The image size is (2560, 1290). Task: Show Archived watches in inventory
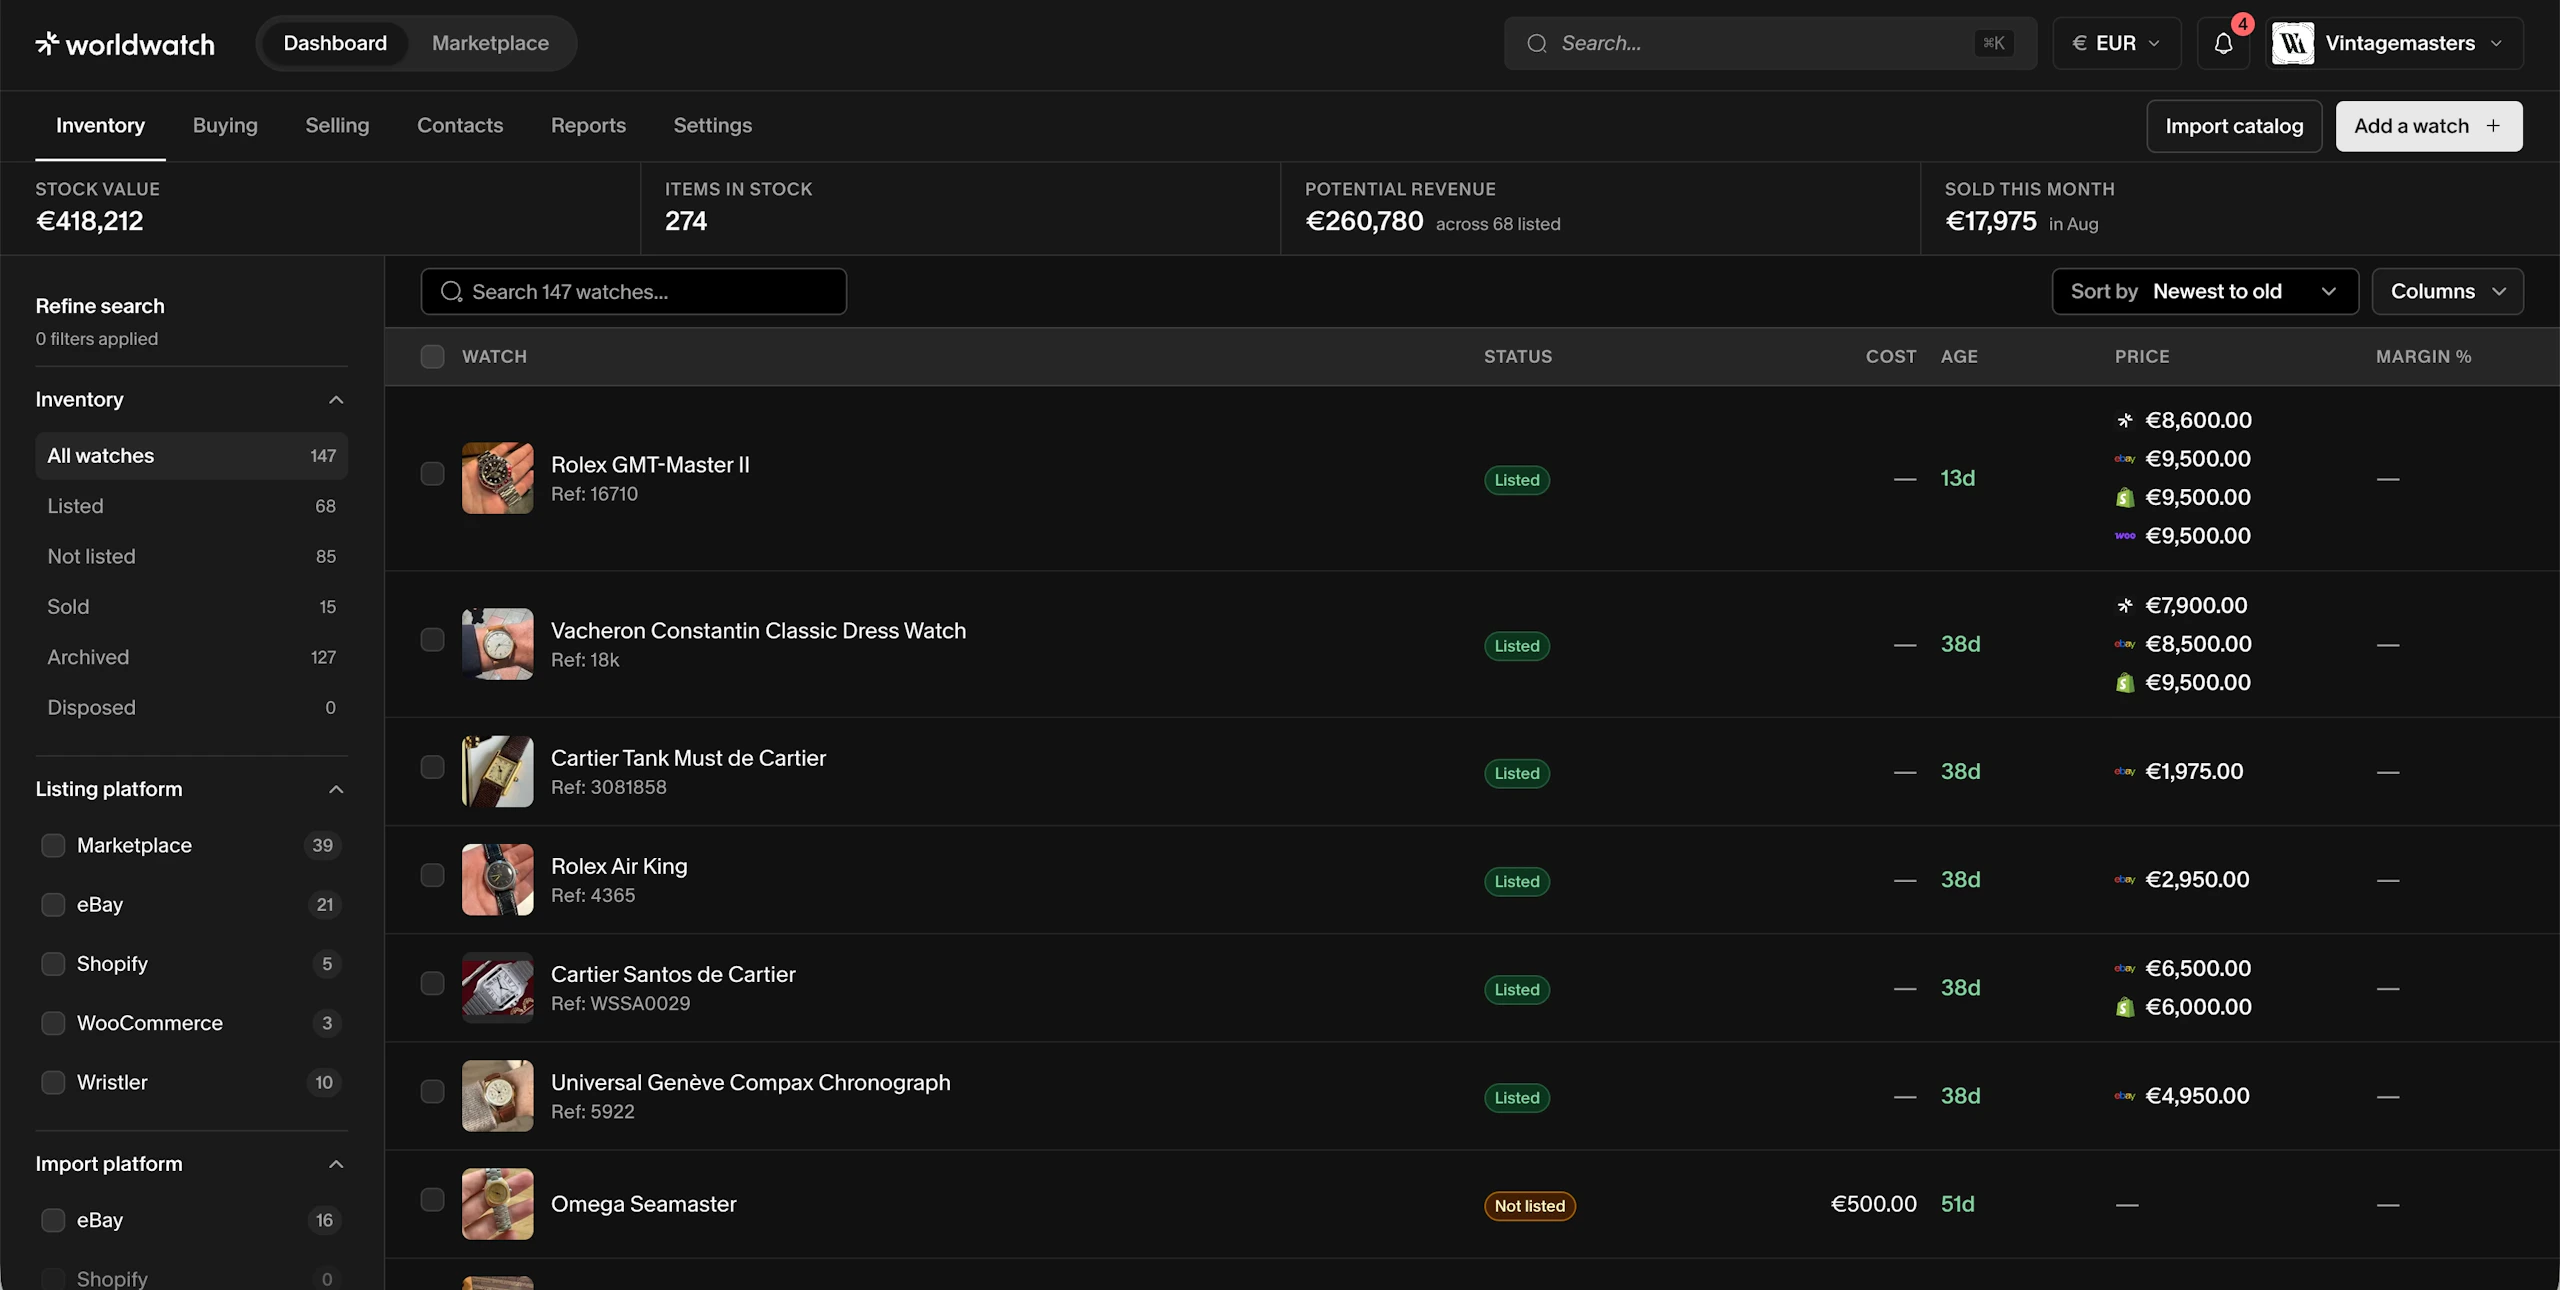[x=191, y=657]
